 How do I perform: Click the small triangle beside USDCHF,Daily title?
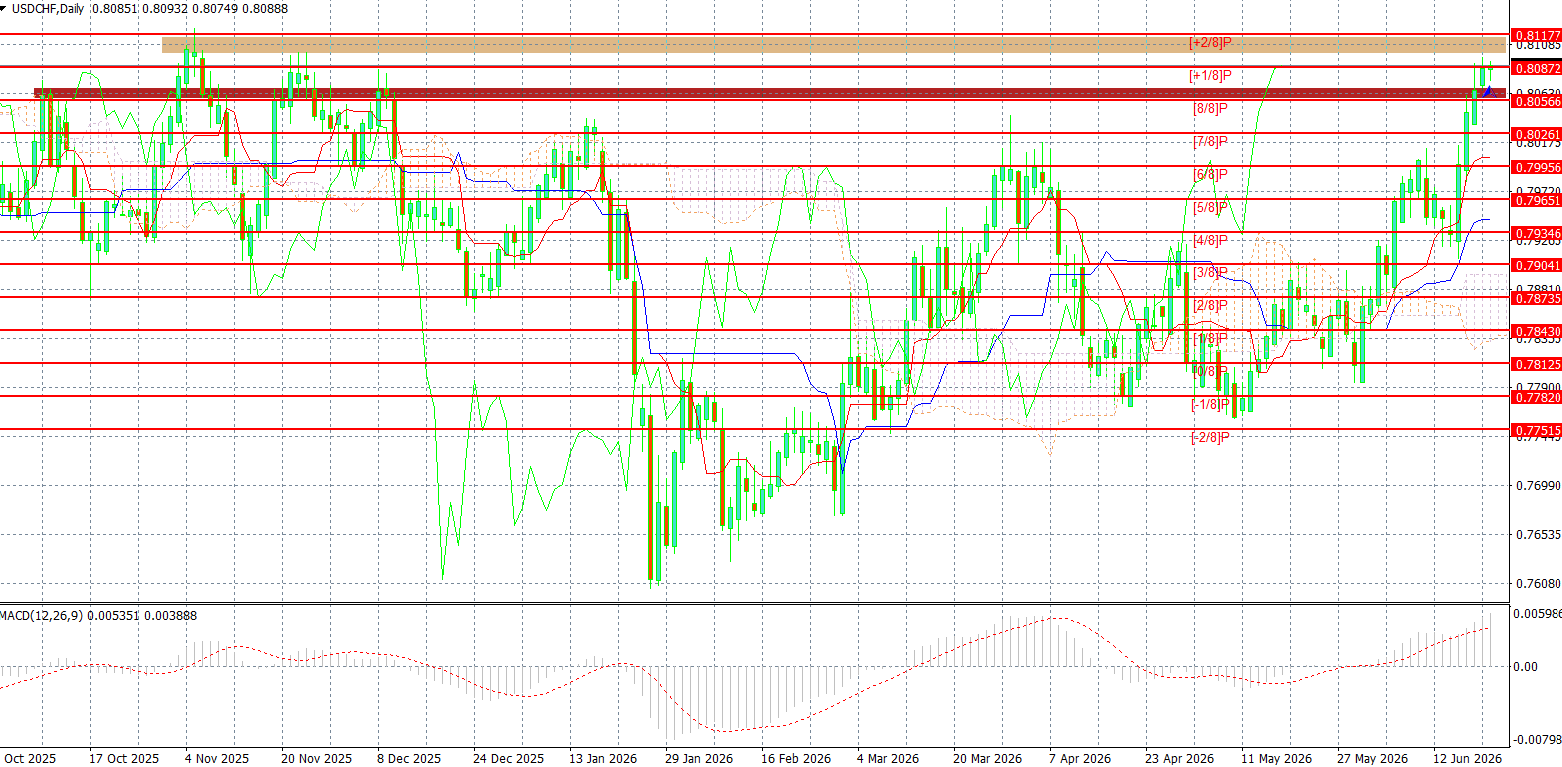pyautogui.click(x=4, y=7)
